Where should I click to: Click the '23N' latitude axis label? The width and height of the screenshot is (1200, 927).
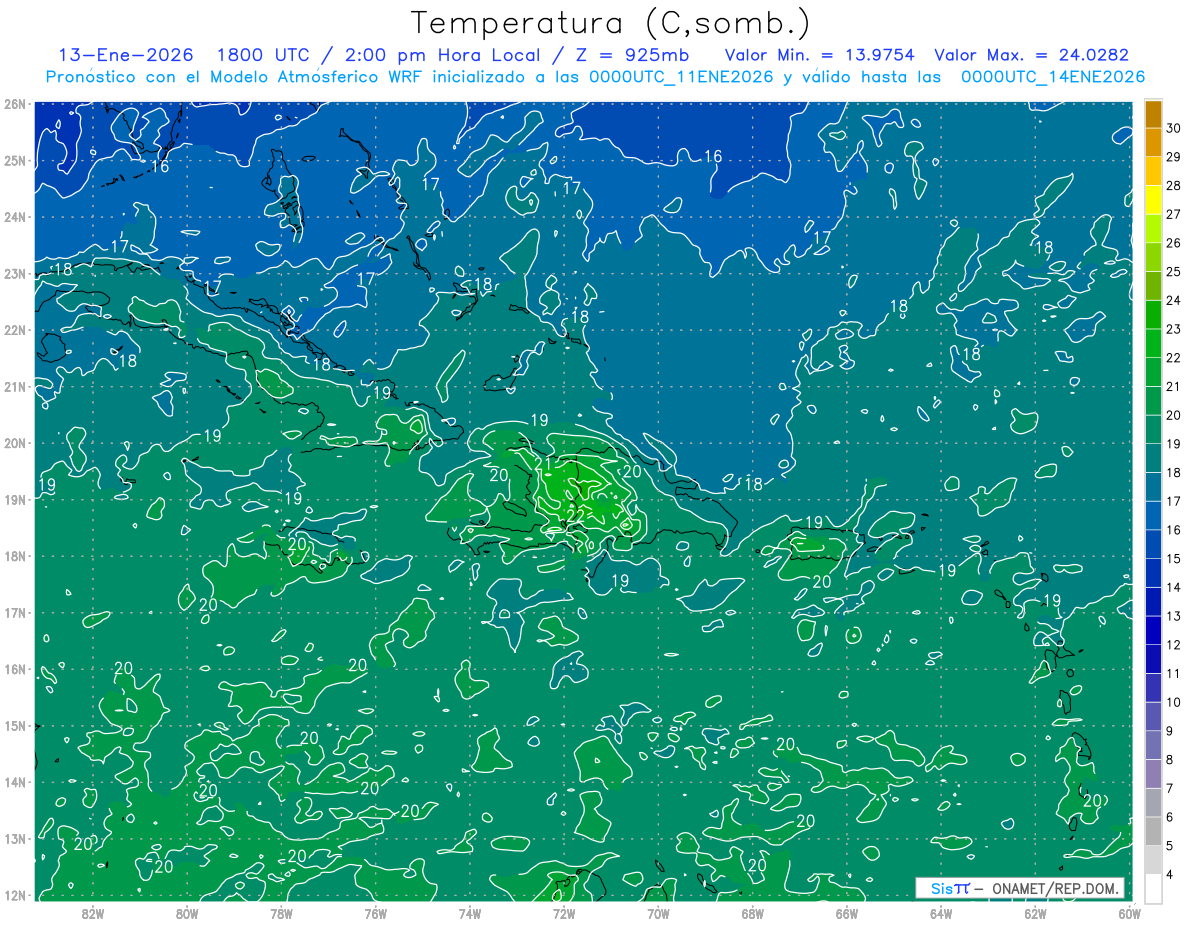pos(15,274)
